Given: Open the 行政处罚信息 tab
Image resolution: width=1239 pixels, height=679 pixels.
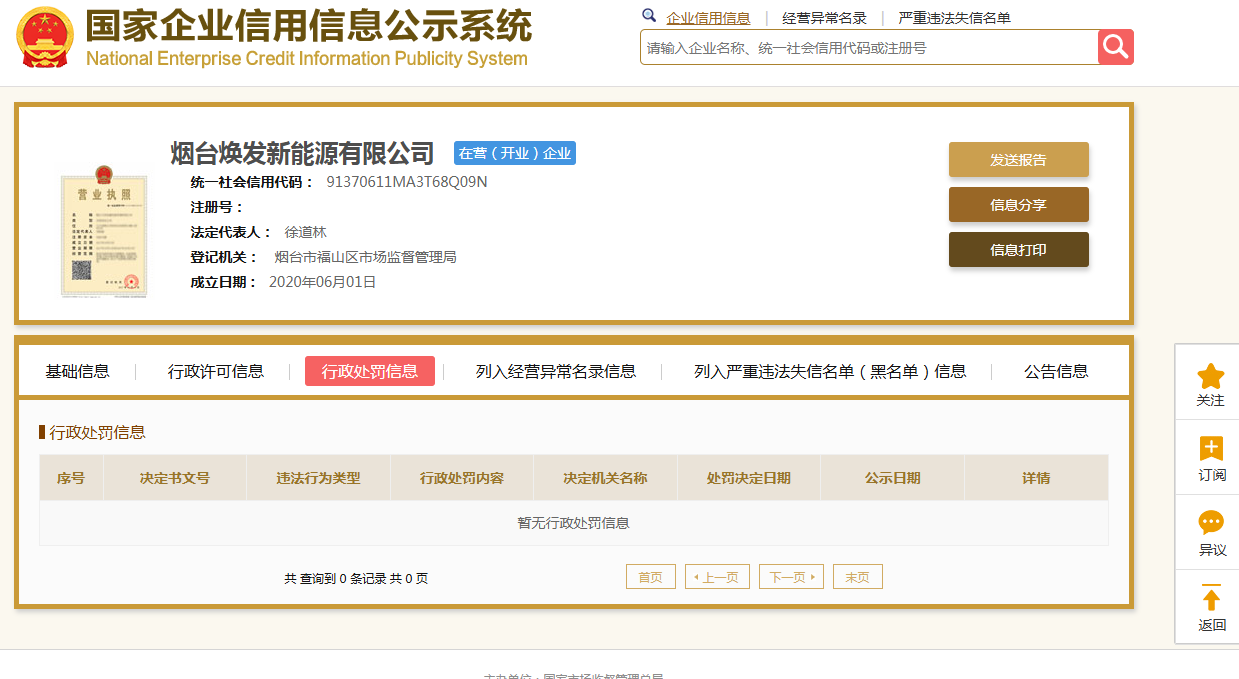Looking at the screenshot, I should (x=370, y=371).
